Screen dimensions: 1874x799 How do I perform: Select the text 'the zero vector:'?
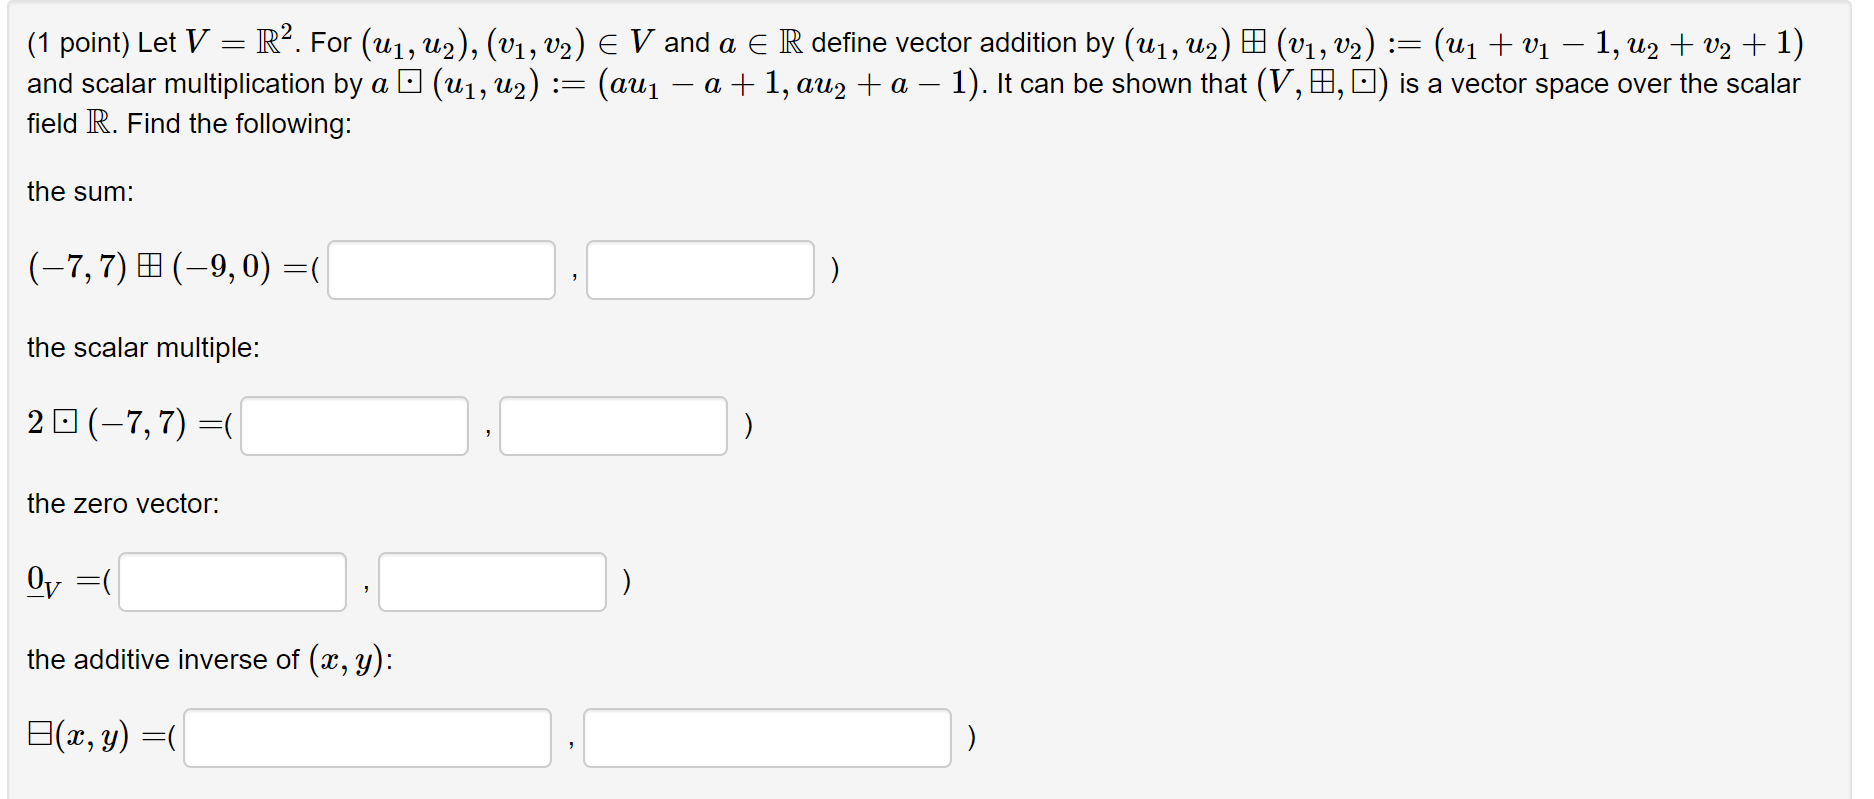(x=124, y=503)
